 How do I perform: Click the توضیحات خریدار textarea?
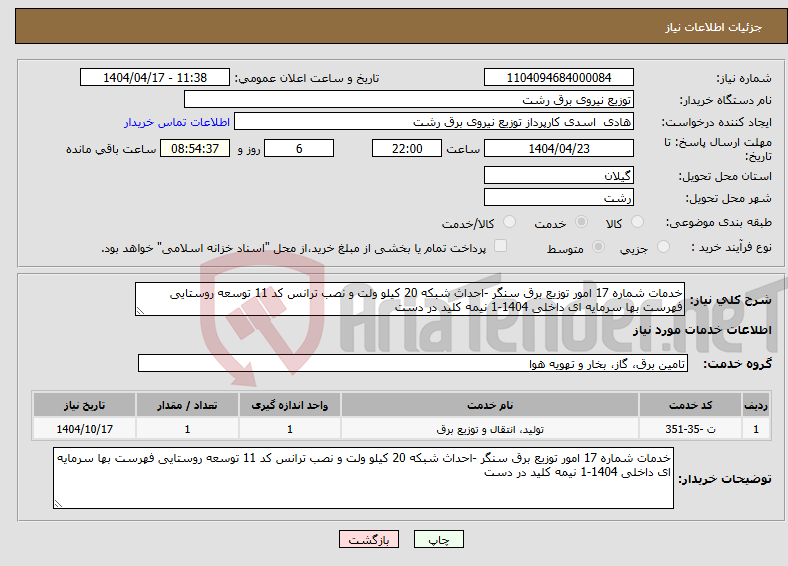pyautogui.click(x=363, y=478)
